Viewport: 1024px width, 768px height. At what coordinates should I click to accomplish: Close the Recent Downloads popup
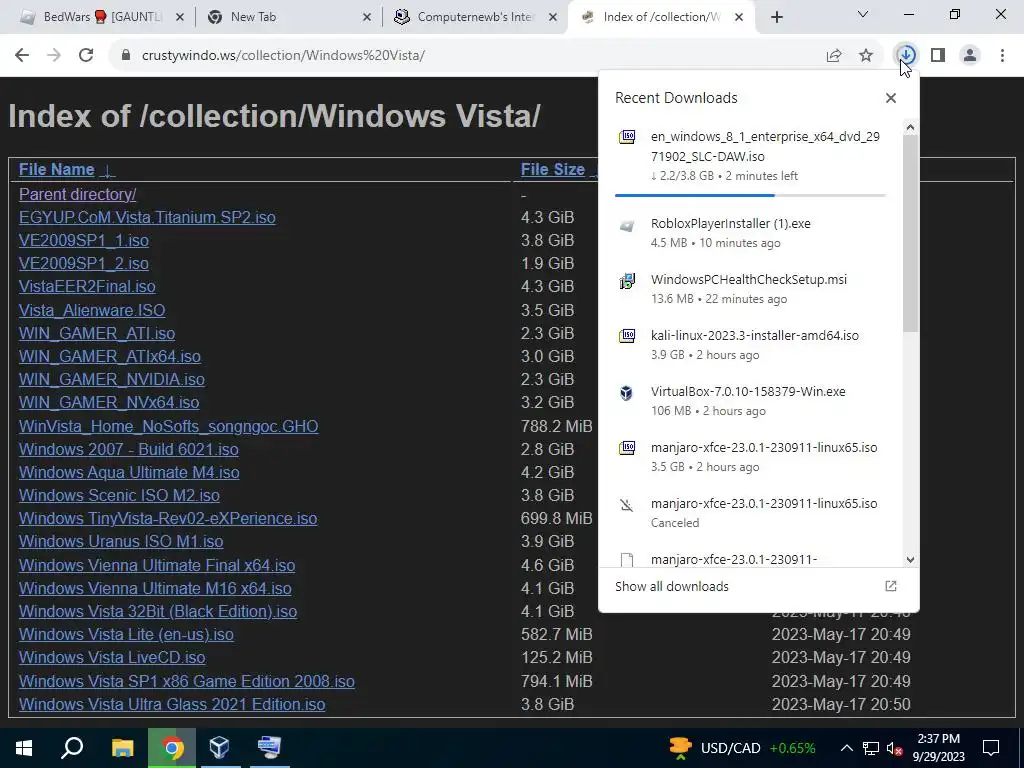click(x=891, y=98)
